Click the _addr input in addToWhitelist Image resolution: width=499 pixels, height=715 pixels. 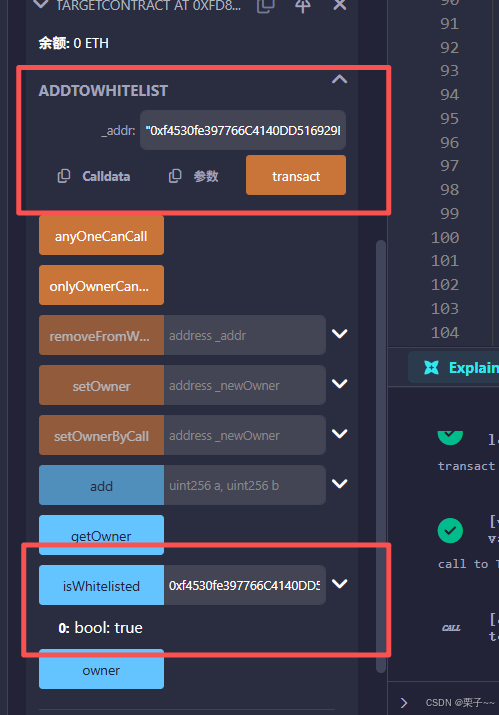pos(243,130)
